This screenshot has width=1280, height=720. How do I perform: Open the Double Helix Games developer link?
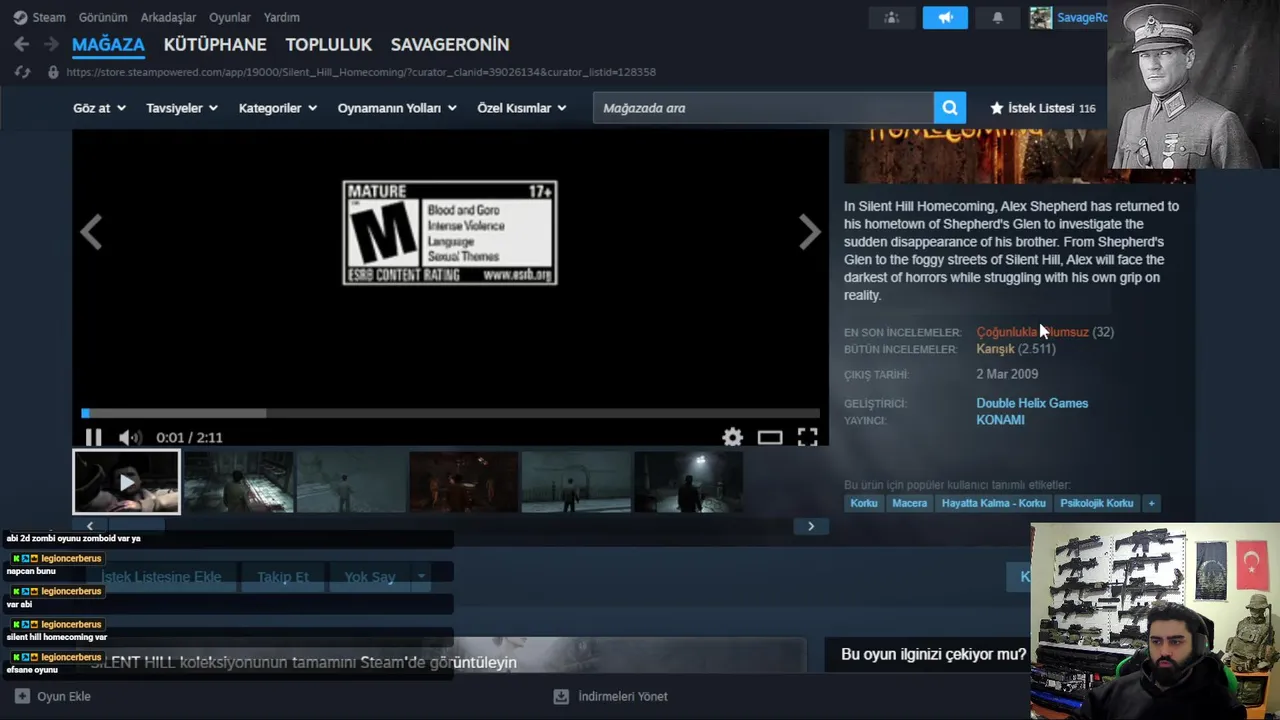pyautogui.click(x=1032, y=403)
